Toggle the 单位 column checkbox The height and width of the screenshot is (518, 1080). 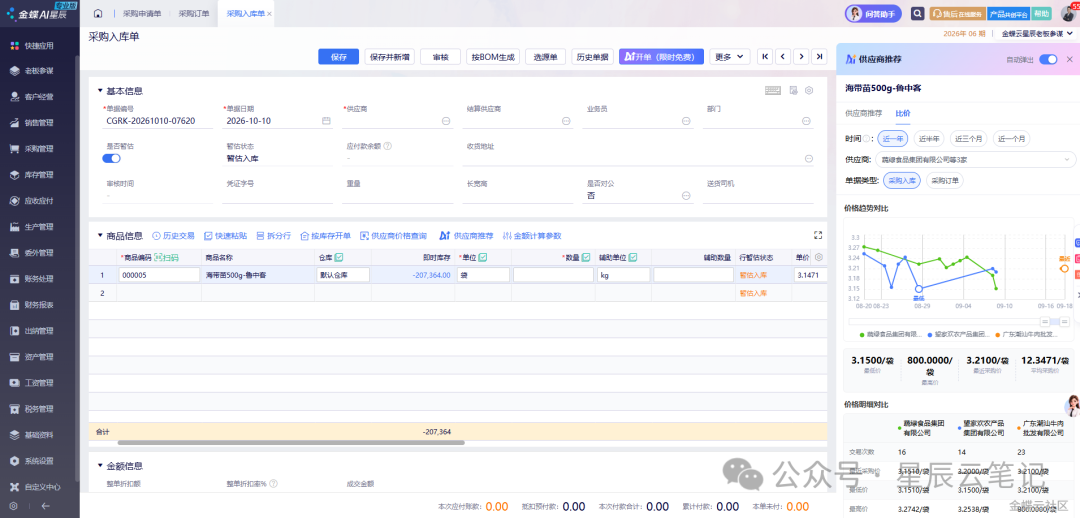[x=483, y=257]
